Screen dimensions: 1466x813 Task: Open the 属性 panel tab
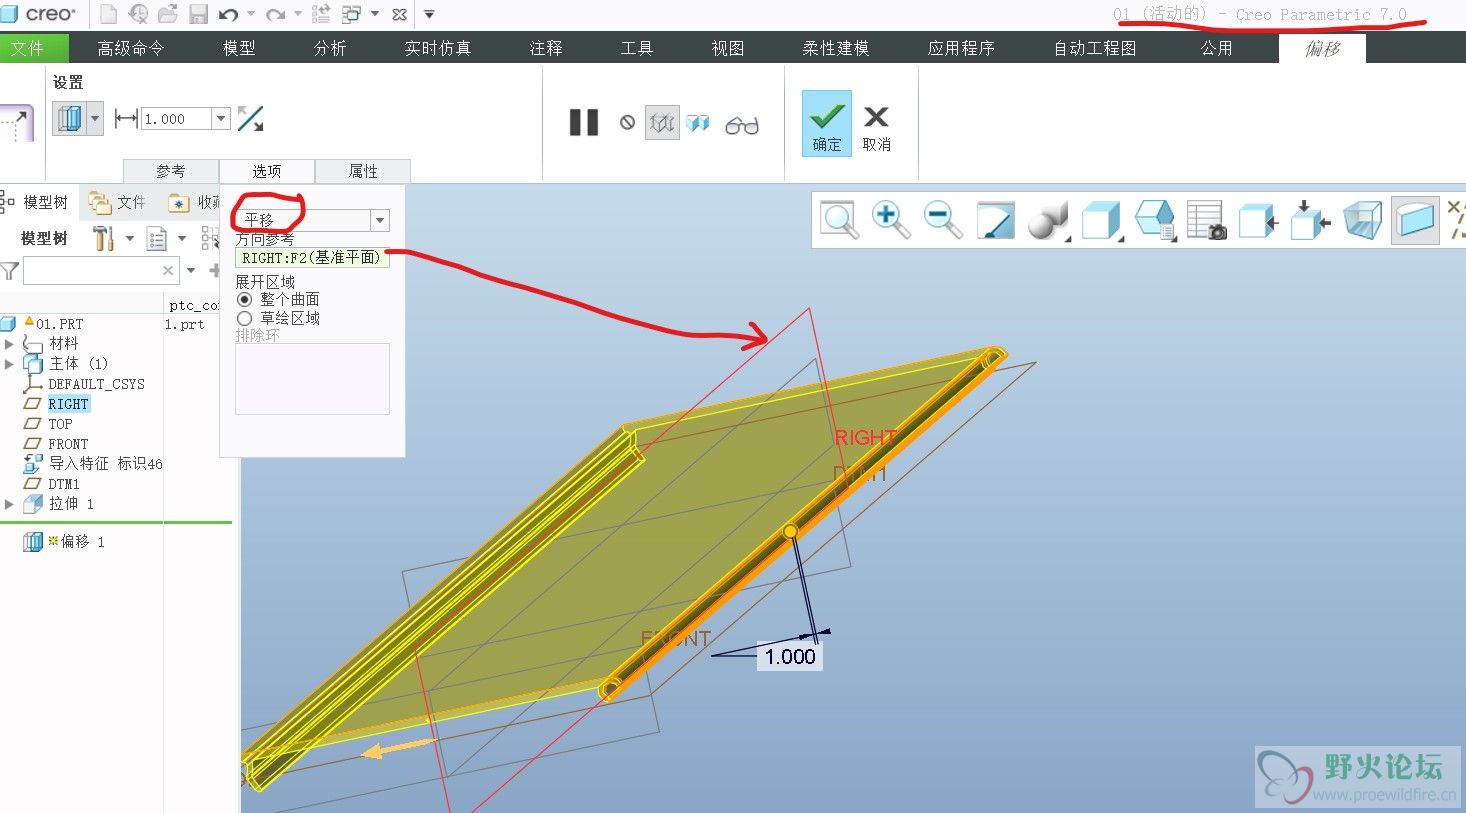point(363,171)
